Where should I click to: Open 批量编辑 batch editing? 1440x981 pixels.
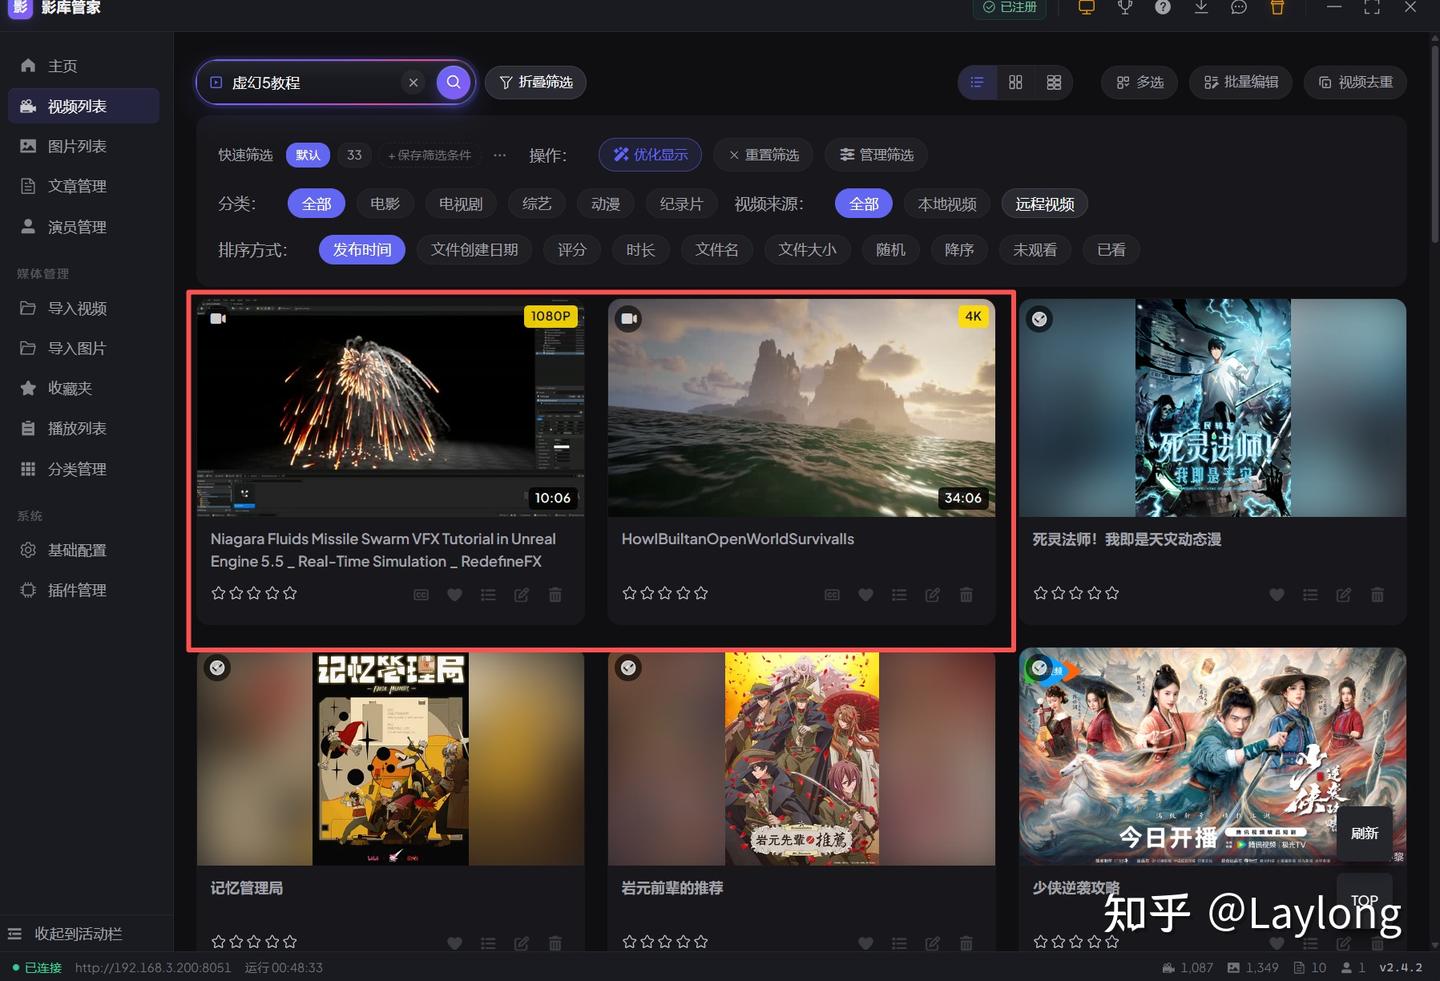(1241, 82)
